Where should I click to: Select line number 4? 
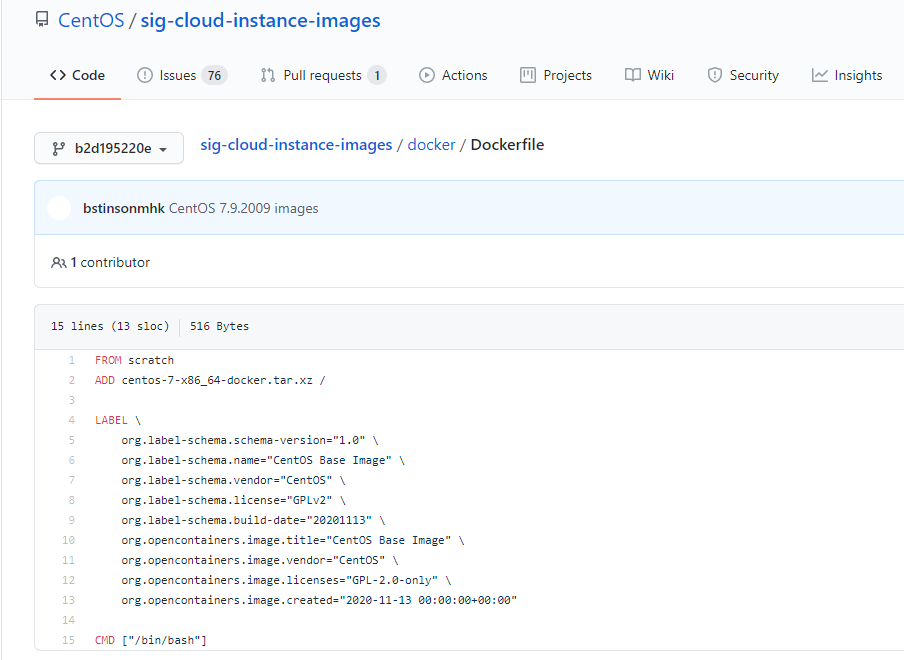coord(71,420)
